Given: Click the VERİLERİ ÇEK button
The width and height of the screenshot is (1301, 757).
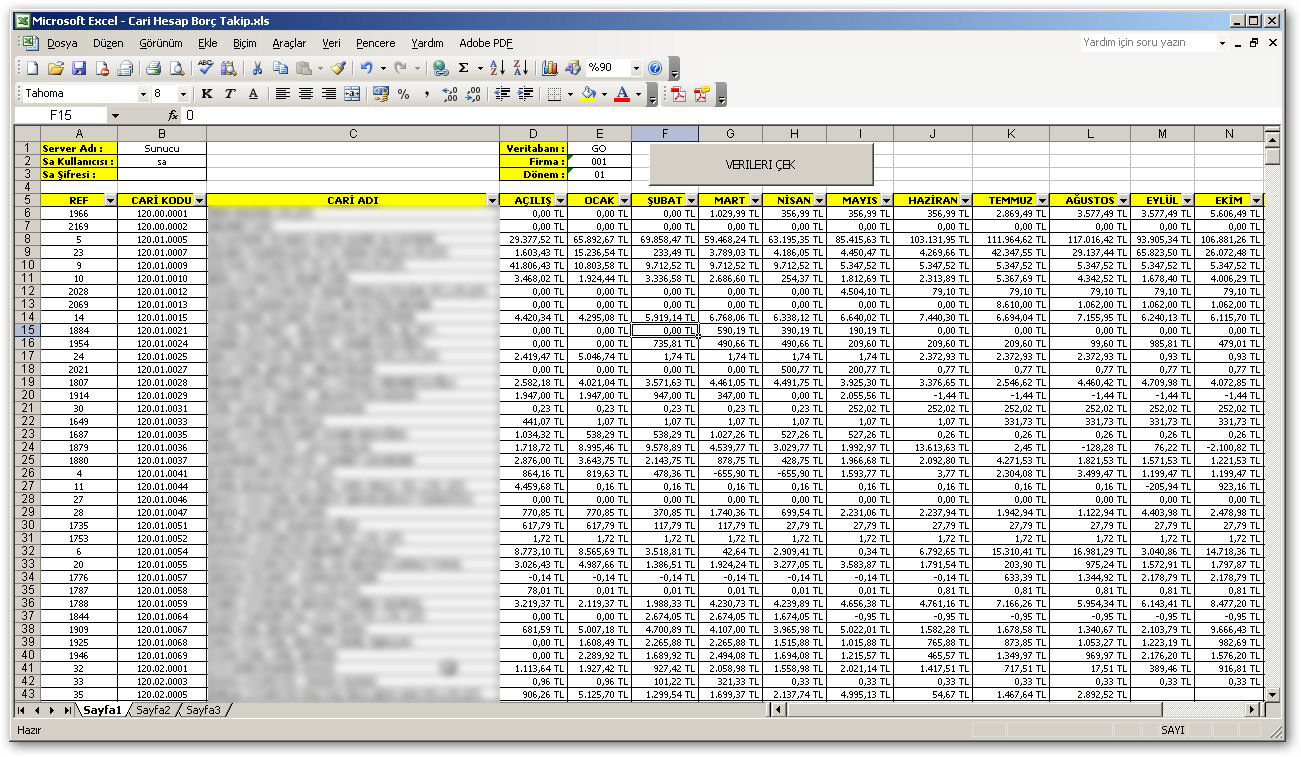Looking at the screenshot, I should [760, 164].
